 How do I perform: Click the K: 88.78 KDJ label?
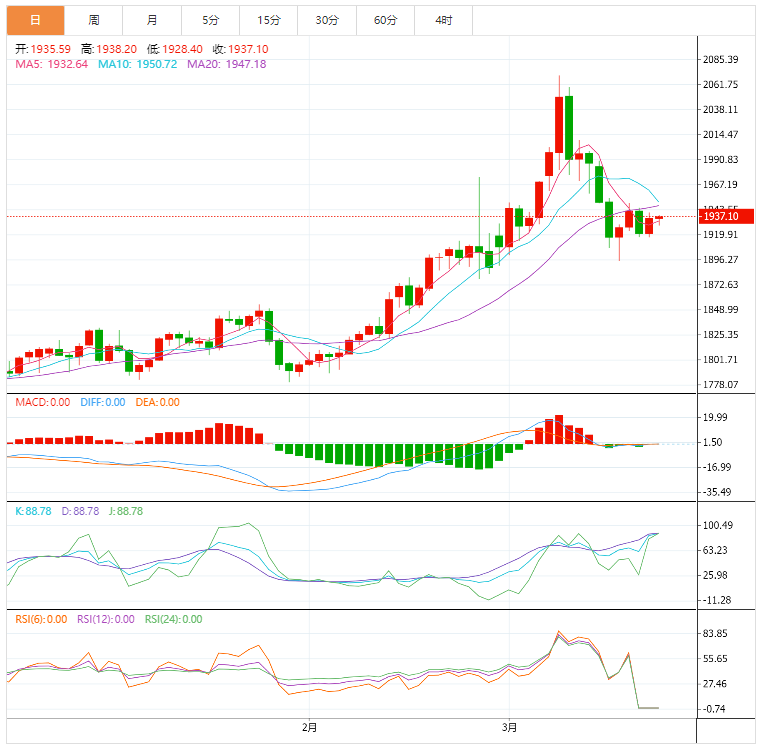(33, 511)
